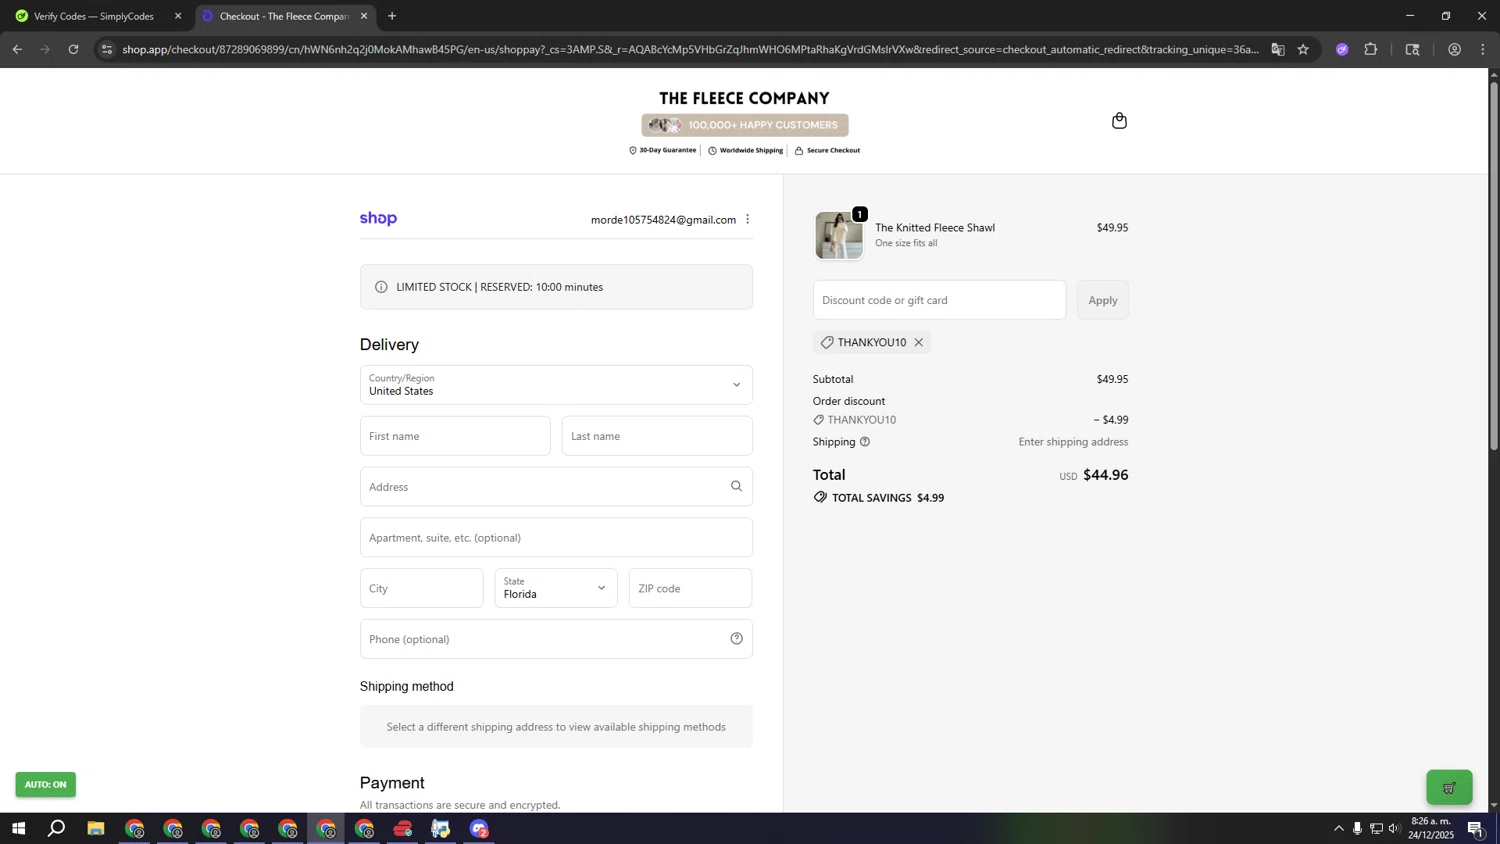Click the page vertical scrollbar
Image resolution: width=1500 pixels, height=844 pixels.
tap(1494, 265)
